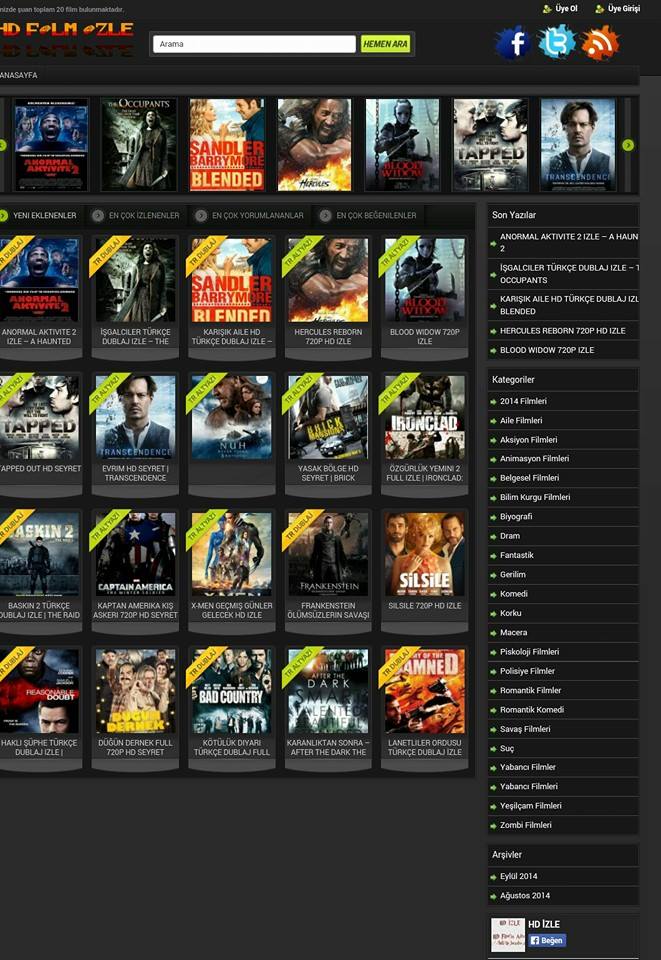Open the ANASAYFA menu item

19,75
